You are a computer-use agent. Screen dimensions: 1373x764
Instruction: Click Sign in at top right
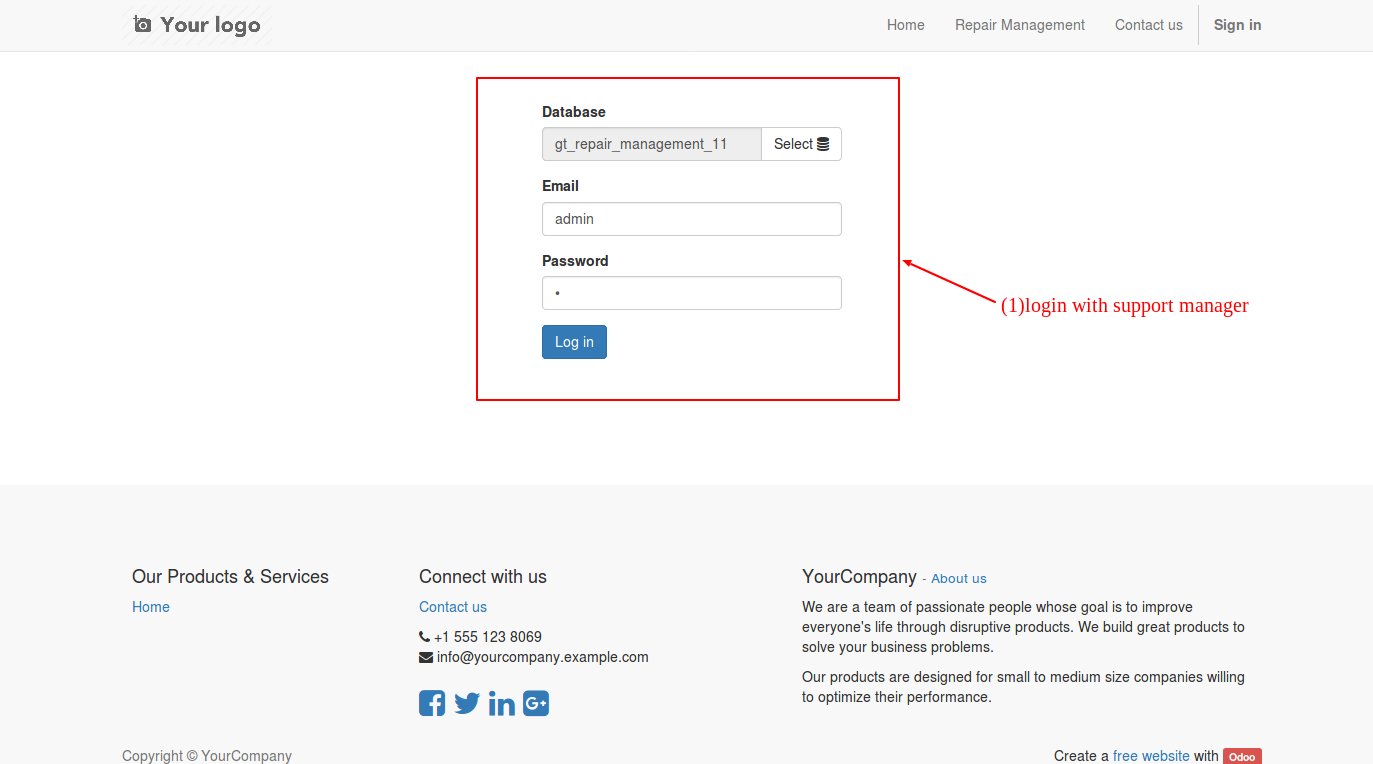1237,25
